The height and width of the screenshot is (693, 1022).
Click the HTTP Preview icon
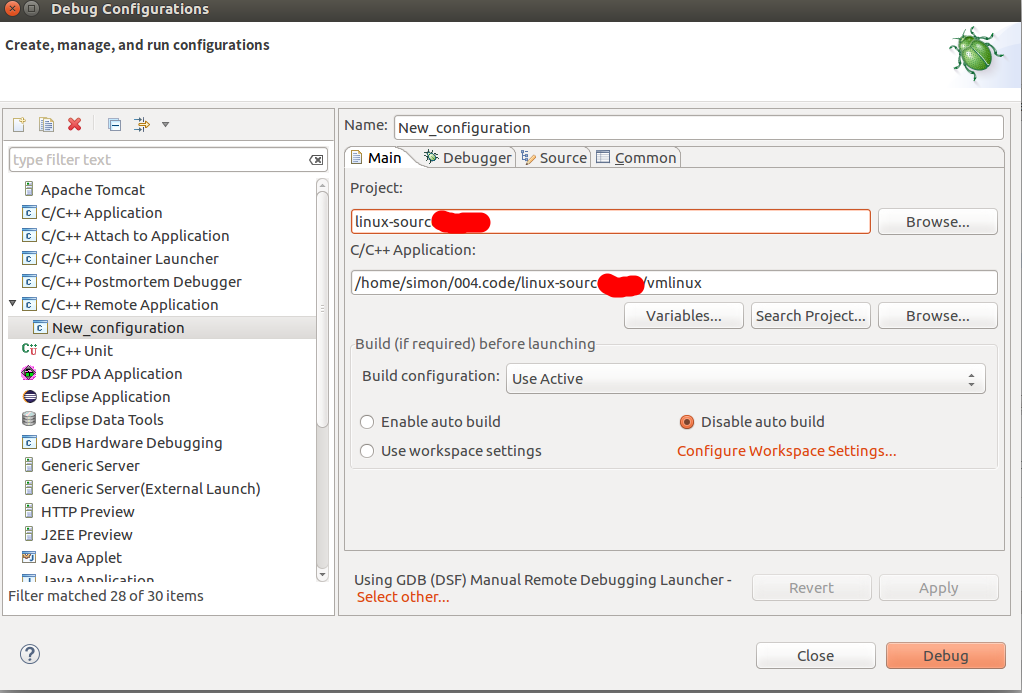pyautogui.click(x=29, y=511)
